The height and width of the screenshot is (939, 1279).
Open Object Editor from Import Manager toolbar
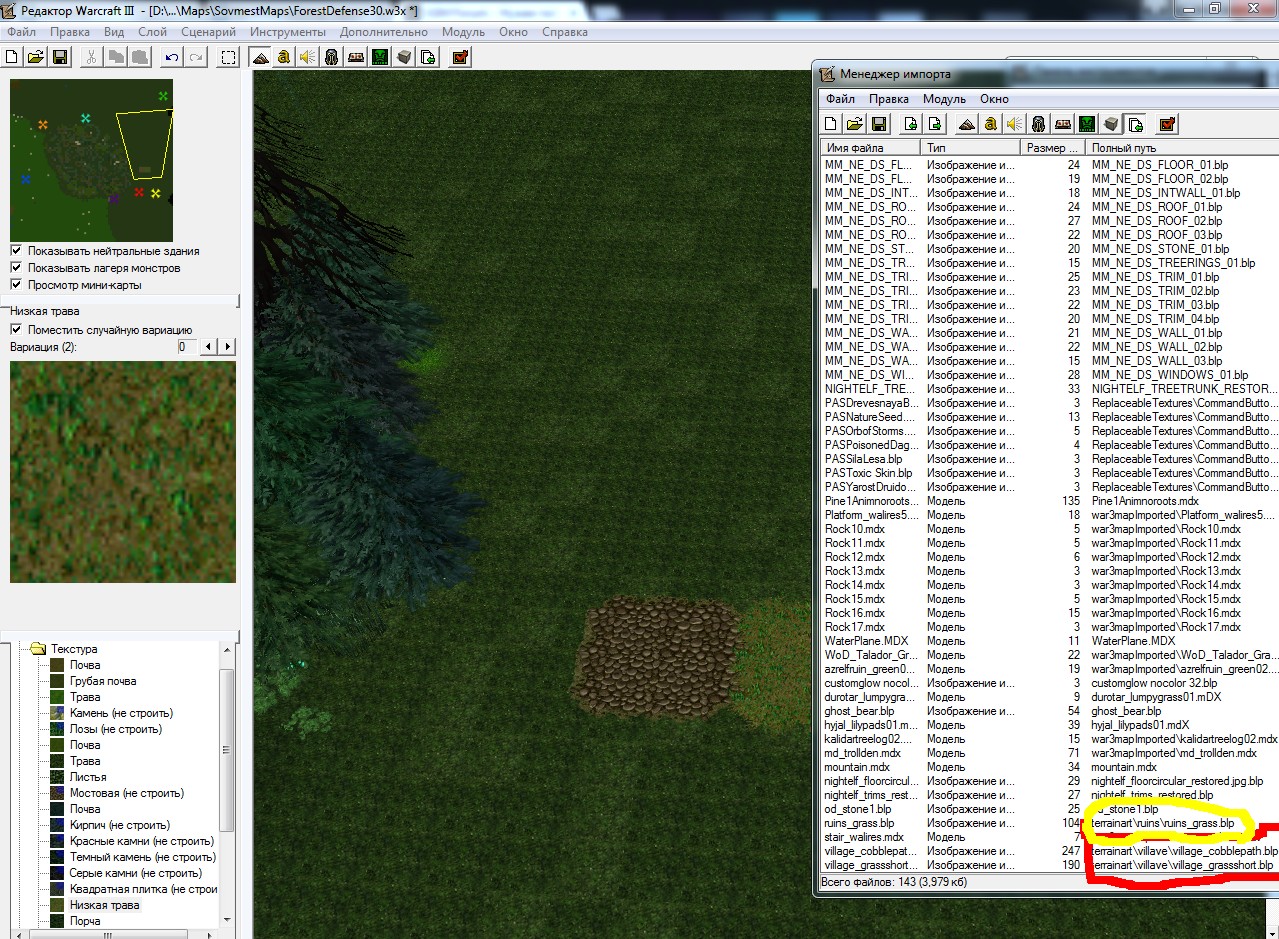tap(1038, 124)
